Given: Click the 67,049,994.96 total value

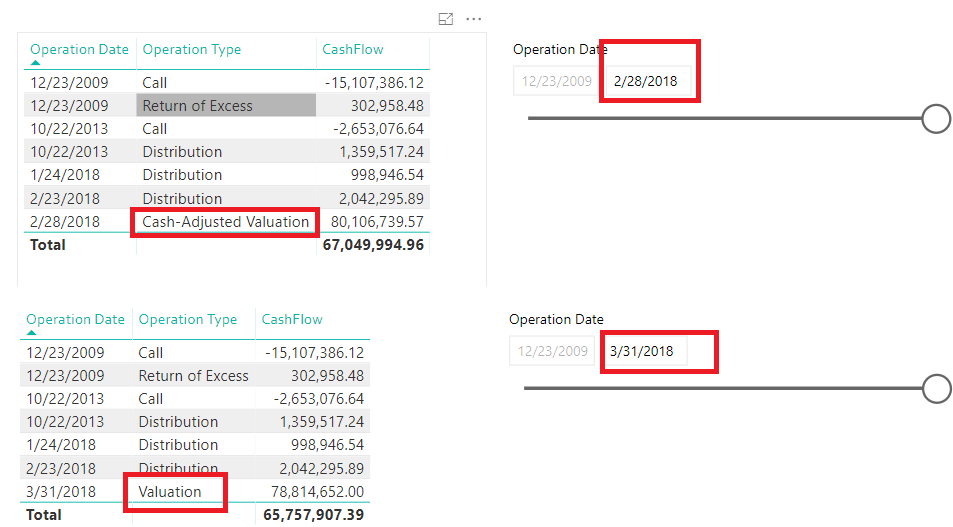Looking at the screenshot, I should [373, 245].
